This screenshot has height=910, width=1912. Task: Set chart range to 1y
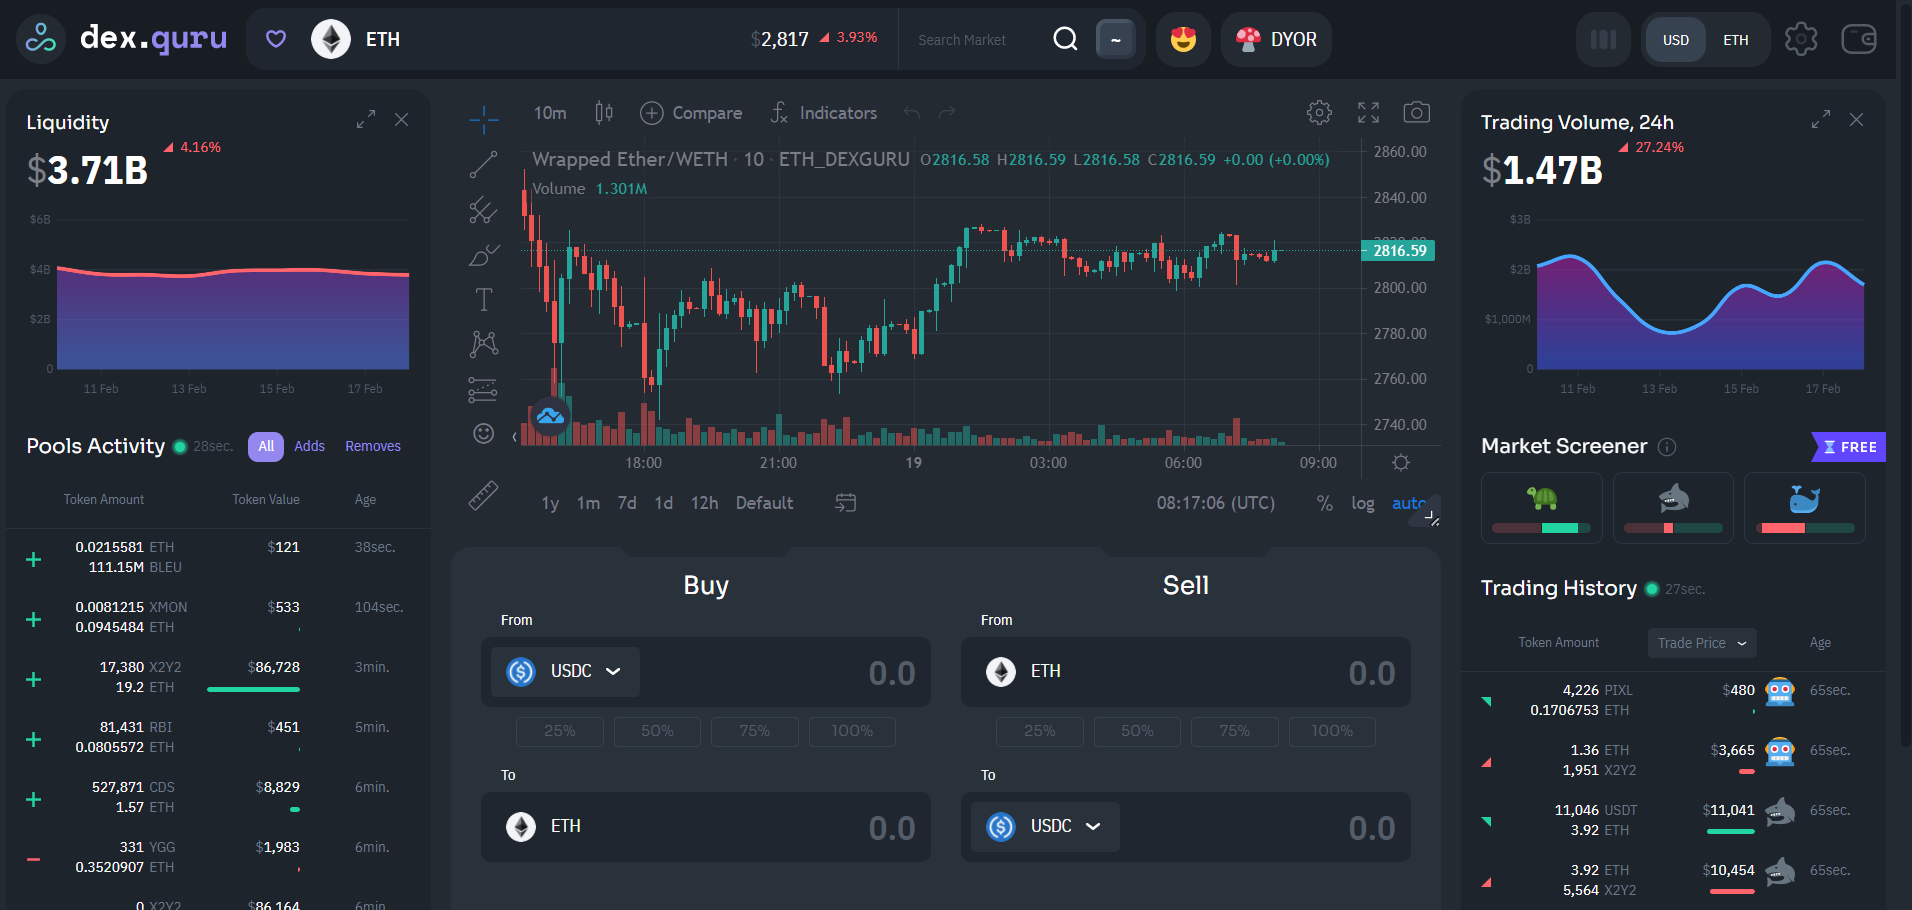(x=550, y=503)
